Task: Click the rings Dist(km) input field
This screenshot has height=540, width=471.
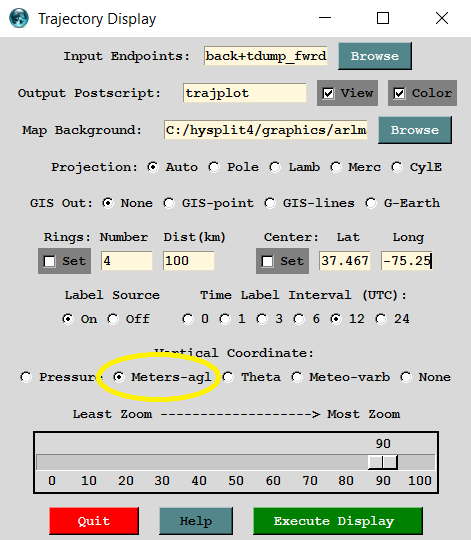Action: [x=189, y=261]
